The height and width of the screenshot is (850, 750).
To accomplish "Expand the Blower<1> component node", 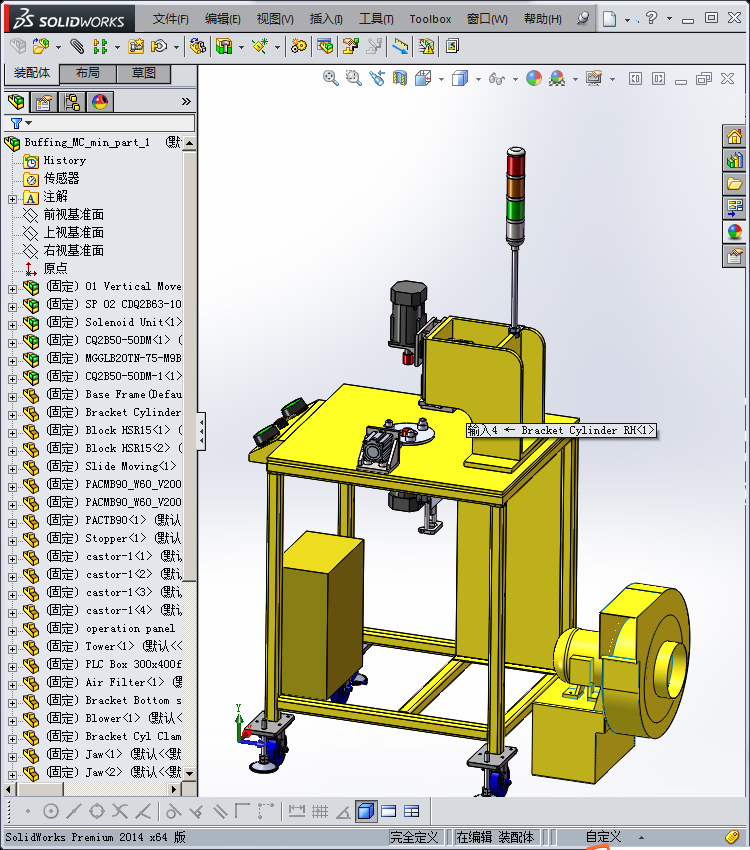I will [12, 721].
